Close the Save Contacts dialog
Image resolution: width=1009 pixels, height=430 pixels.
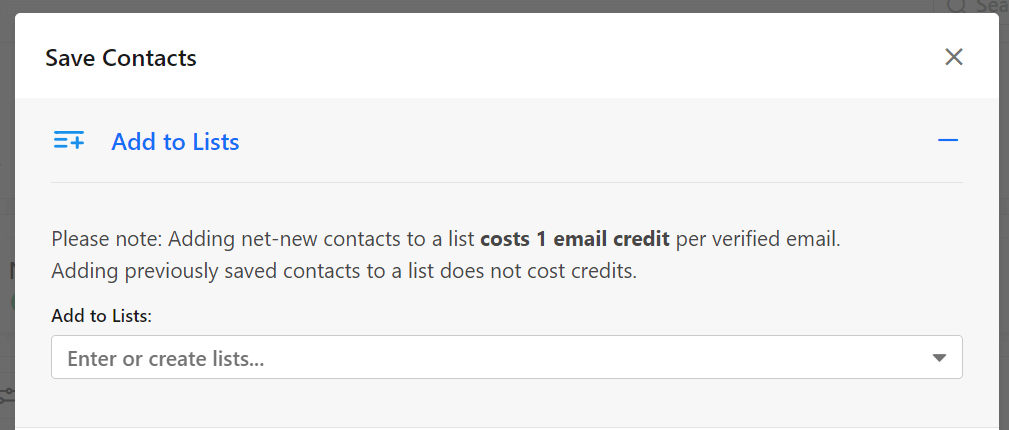[953, 57]
